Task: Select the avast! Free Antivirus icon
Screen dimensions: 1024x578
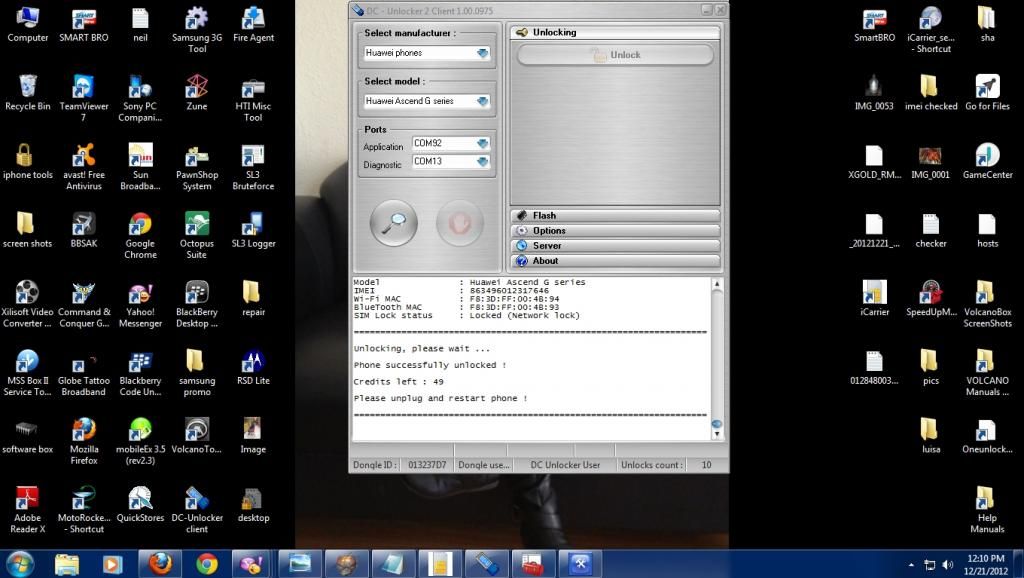Action: [x=84, y=167]
